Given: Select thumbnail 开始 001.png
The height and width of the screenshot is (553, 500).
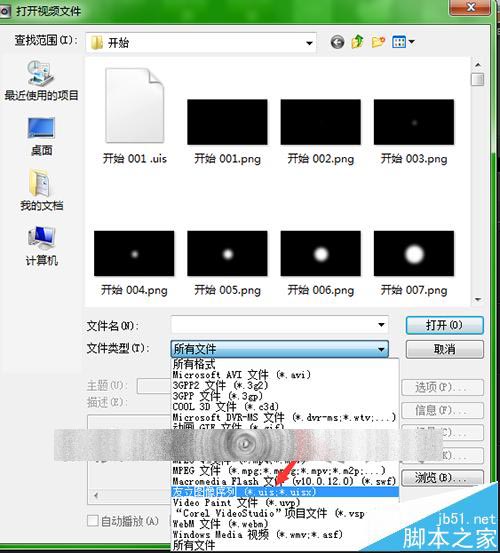Looking at the screenshot, I should coord(227,132).
